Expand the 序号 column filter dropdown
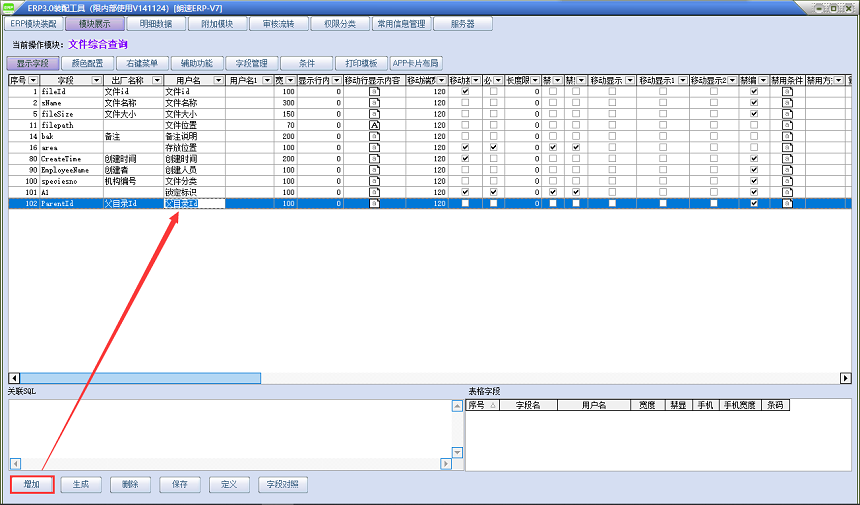The width and height of the screenshot is (860, 505). click(34, 80)
